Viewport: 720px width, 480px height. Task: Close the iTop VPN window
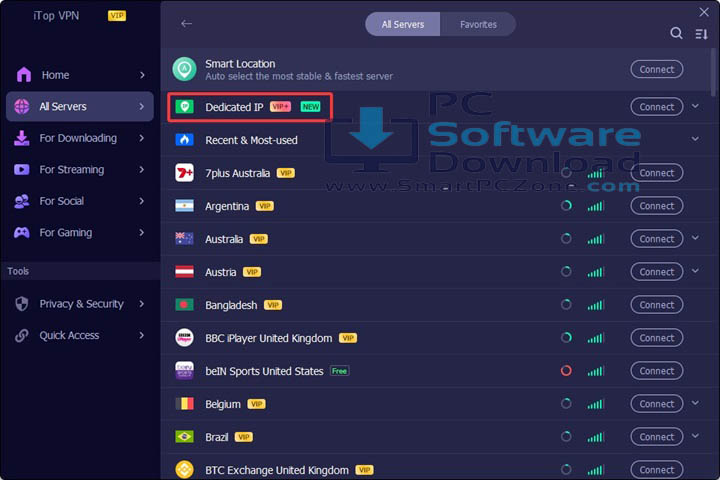pos(704,12)
